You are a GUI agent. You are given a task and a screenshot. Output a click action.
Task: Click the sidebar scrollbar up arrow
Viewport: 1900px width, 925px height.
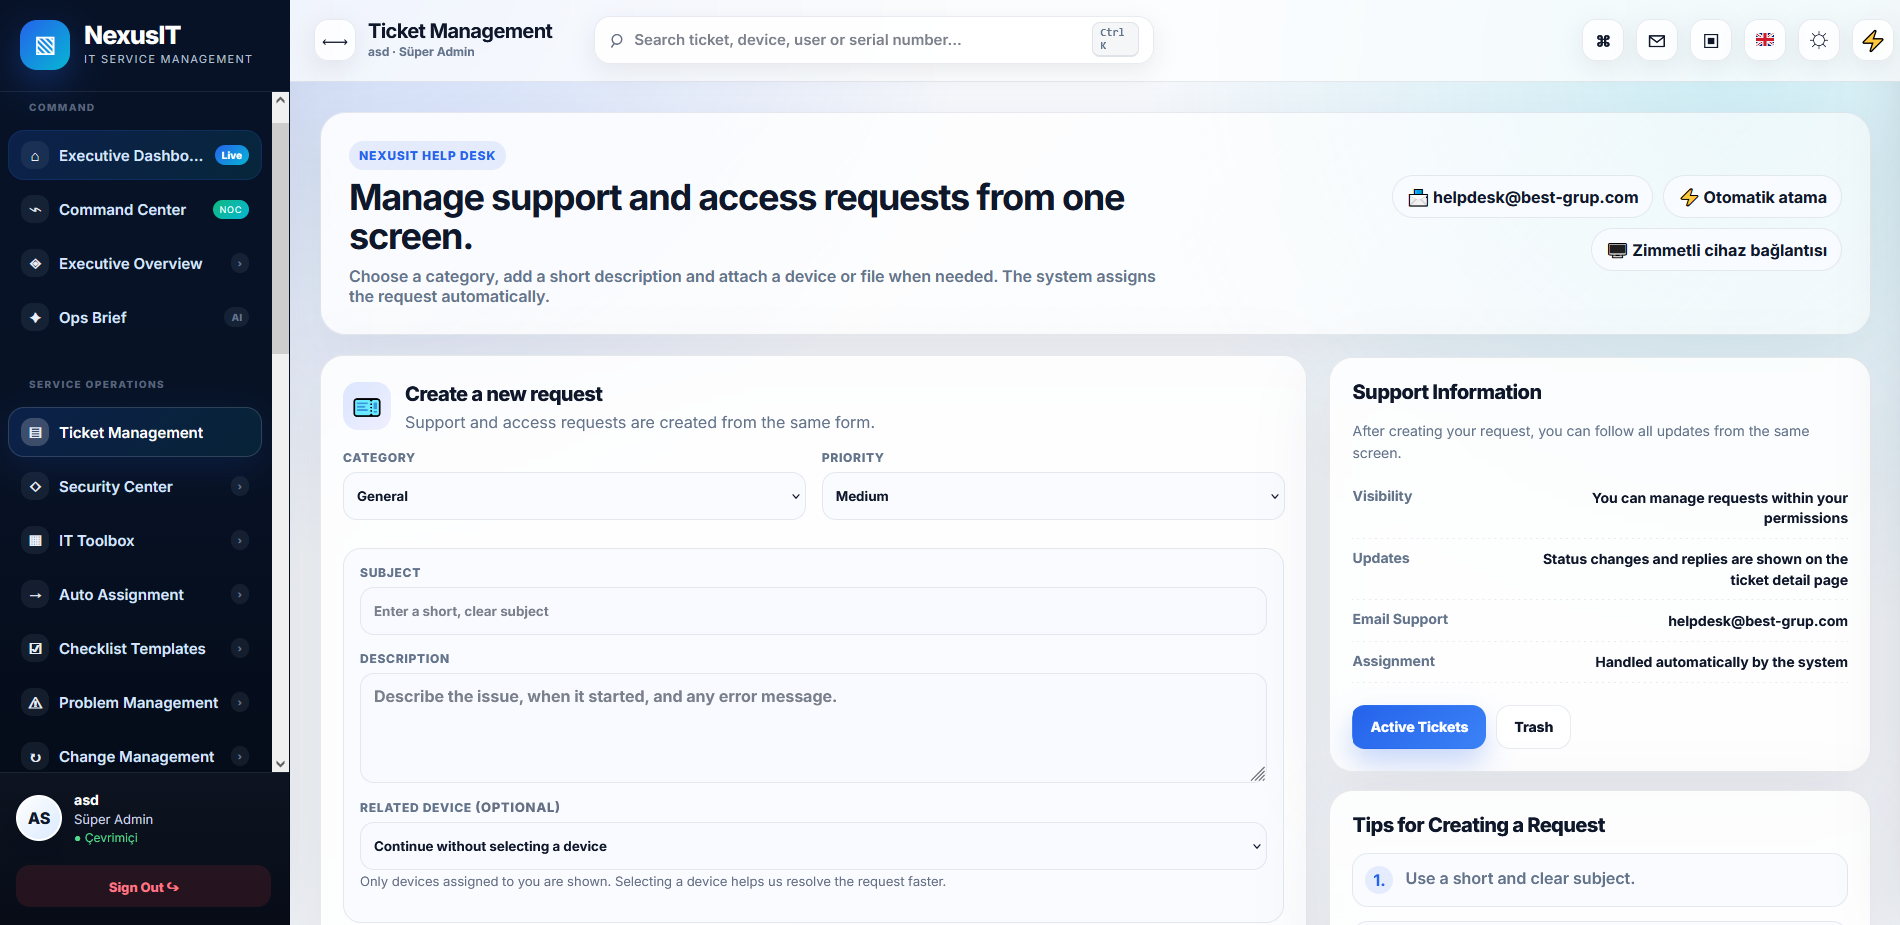281,100
